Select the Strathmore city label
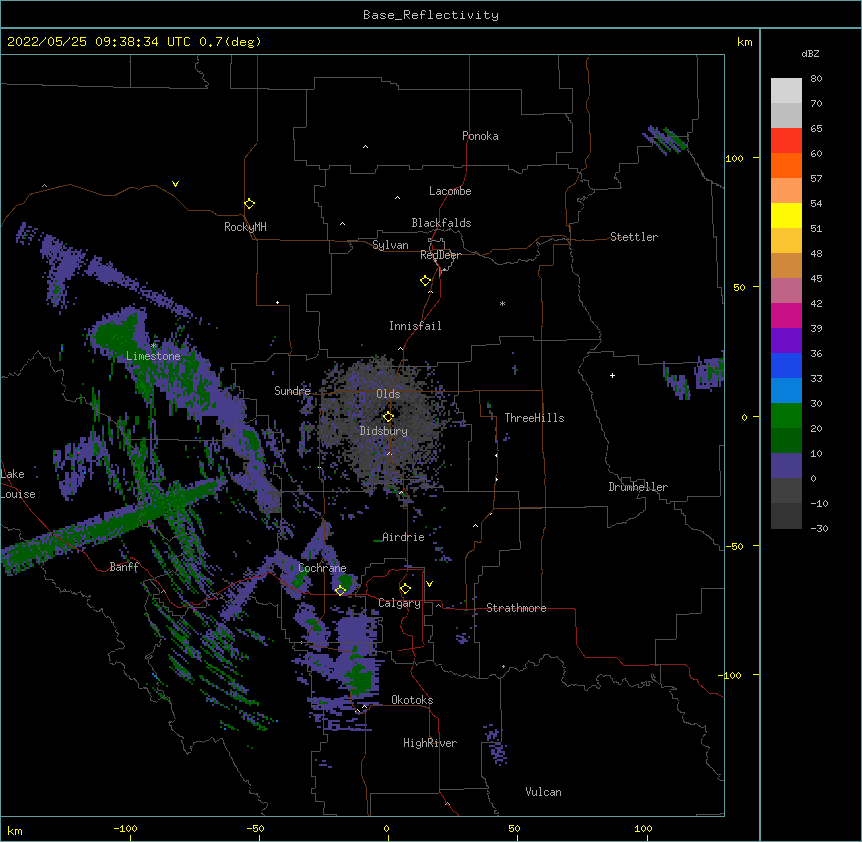Viewport: 862px width, 842px height. [516, 608]
